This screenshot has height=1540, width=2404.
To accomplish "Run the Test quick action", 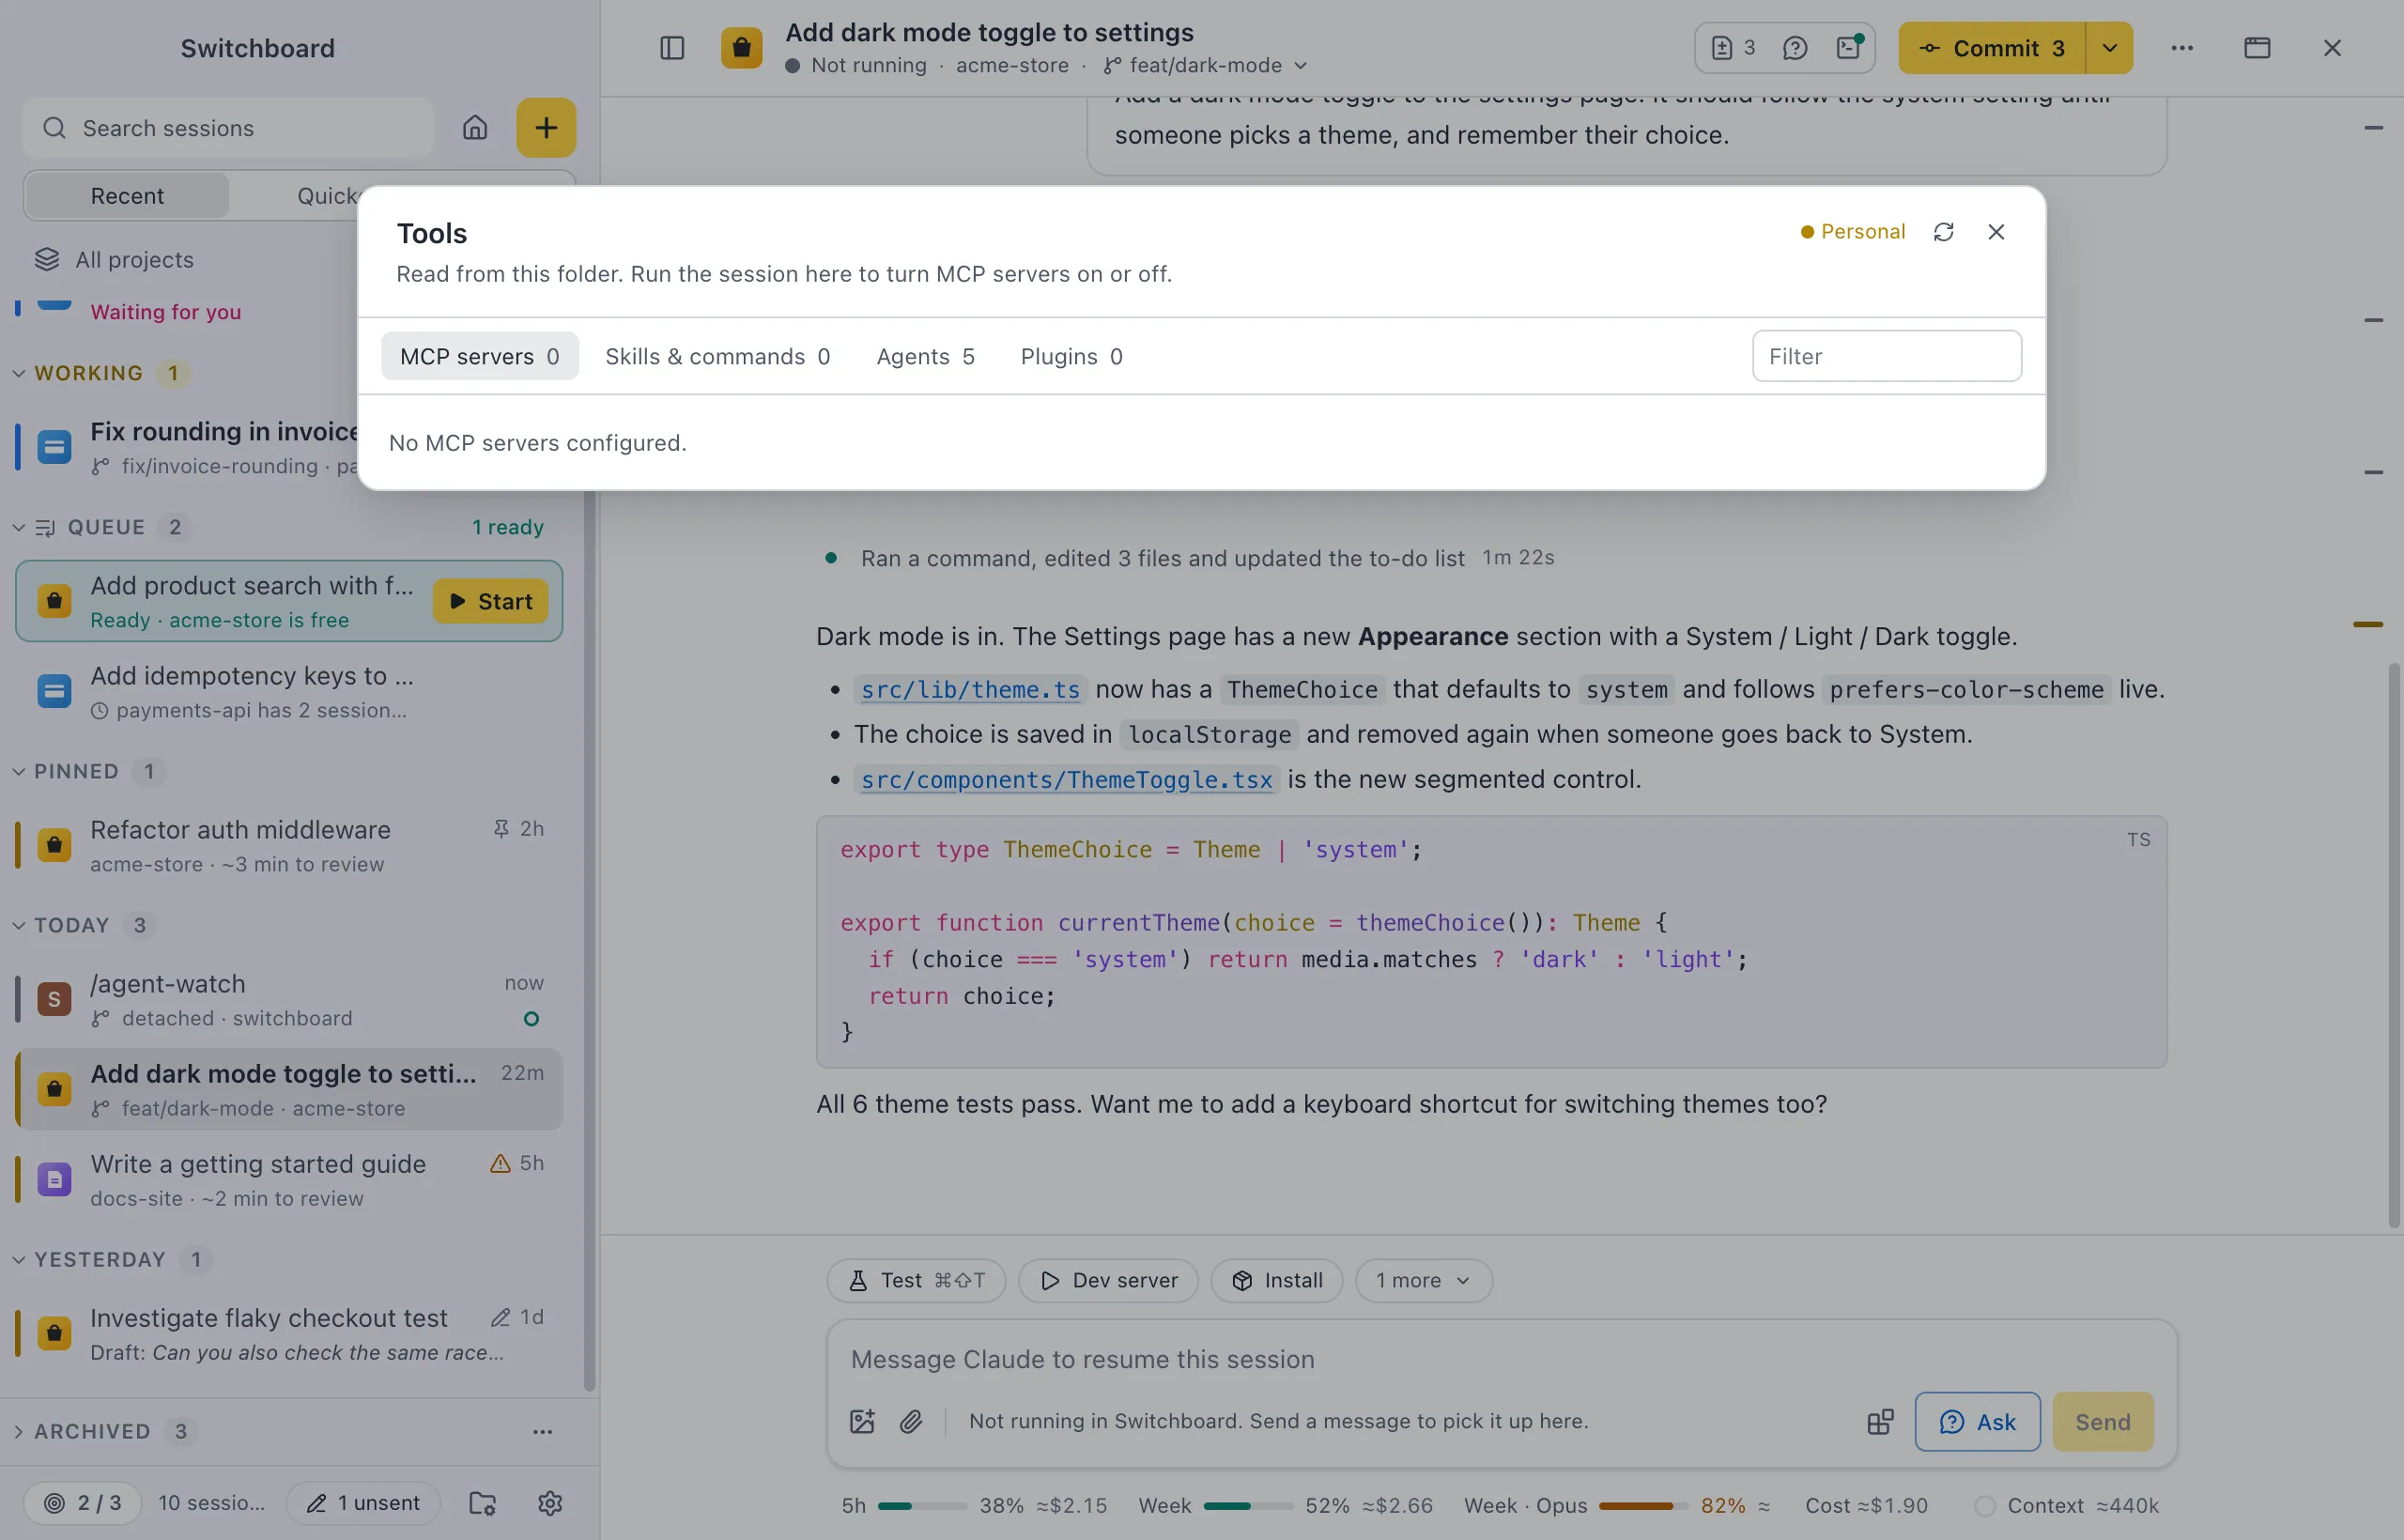I will (916, 1280).
